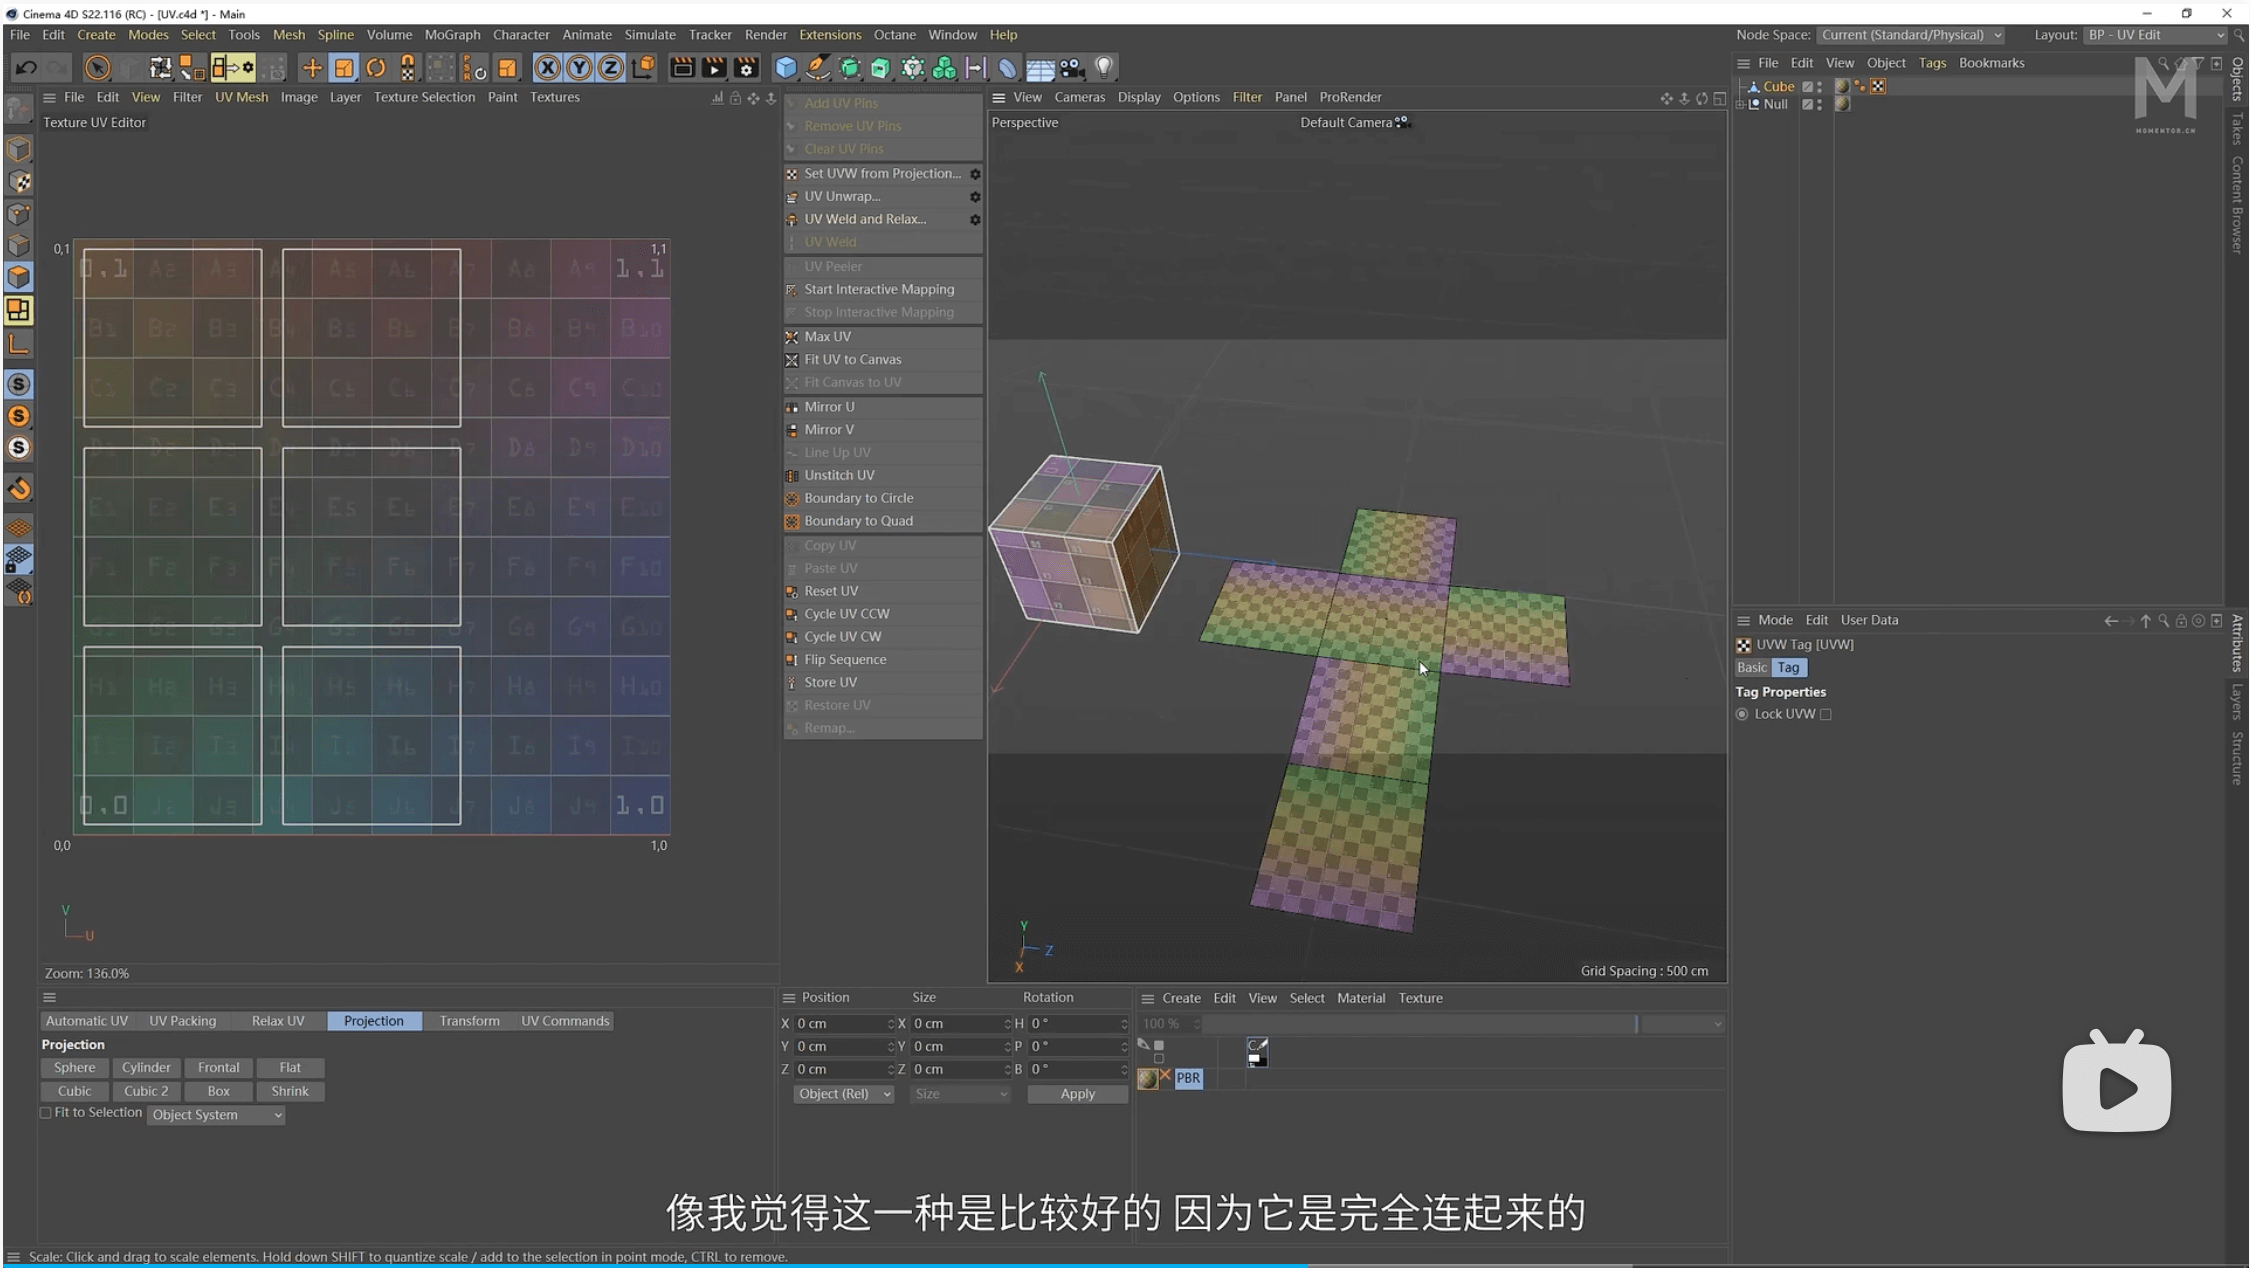Toggle the X axis lock icon
The width and height of the screenshot is (2250, 1272).
tap(547, 68)
